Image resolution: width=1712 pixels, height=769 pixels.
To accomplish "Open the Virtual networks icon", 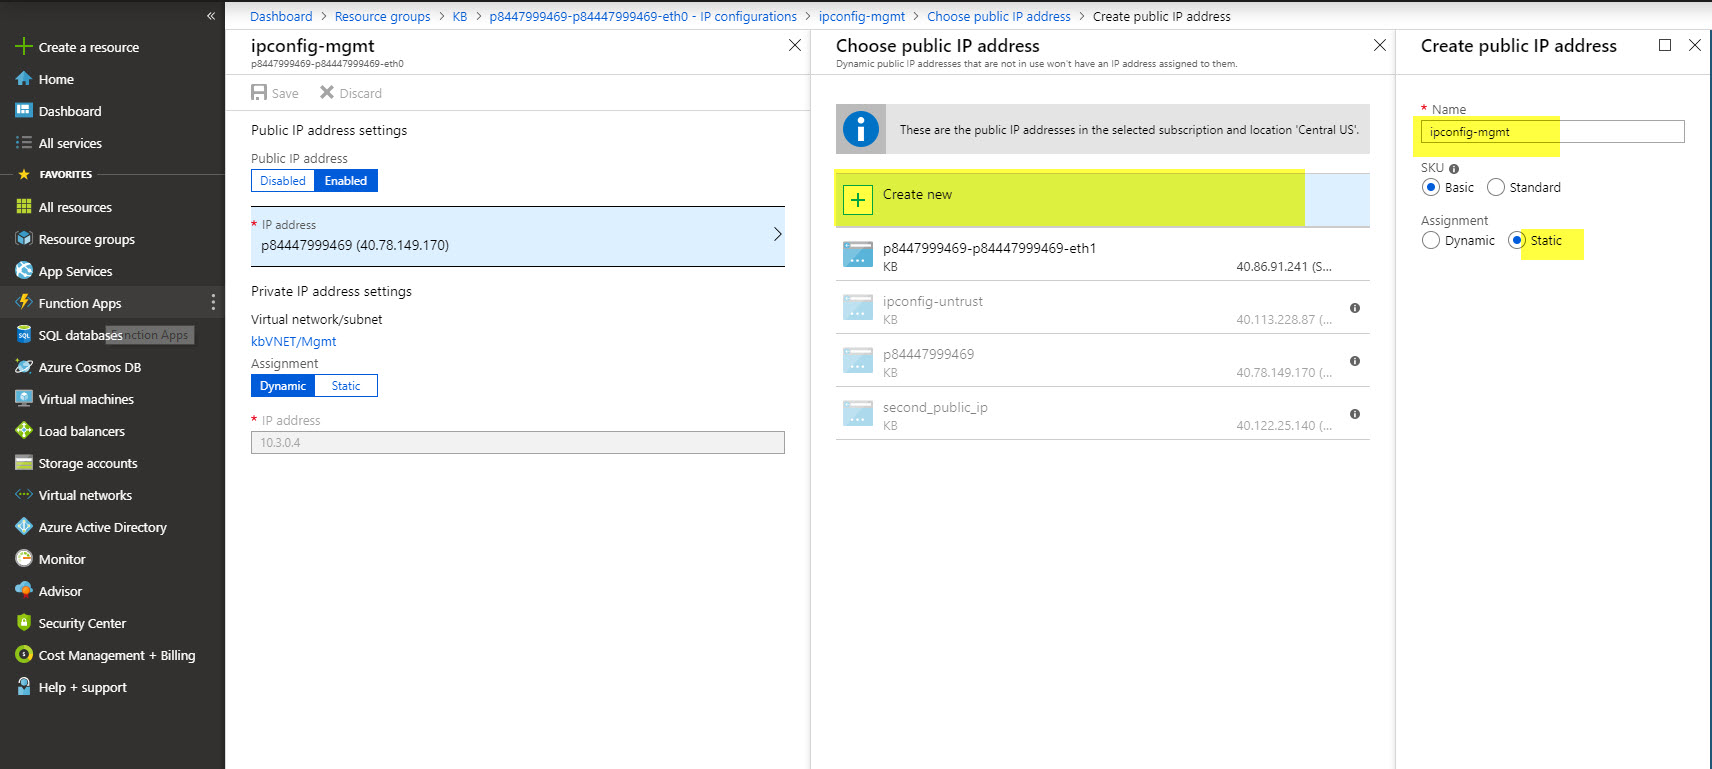I will point(24,495).
